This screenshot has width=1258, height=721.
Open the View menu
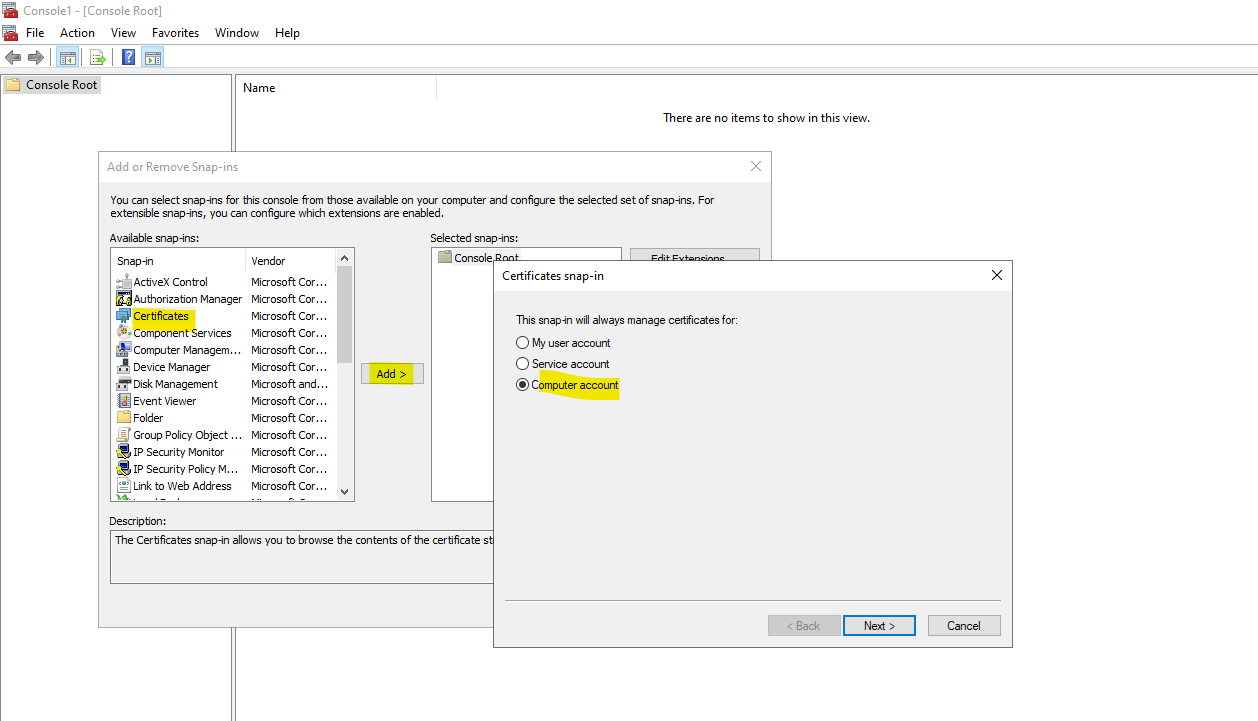tap(124, 33)
